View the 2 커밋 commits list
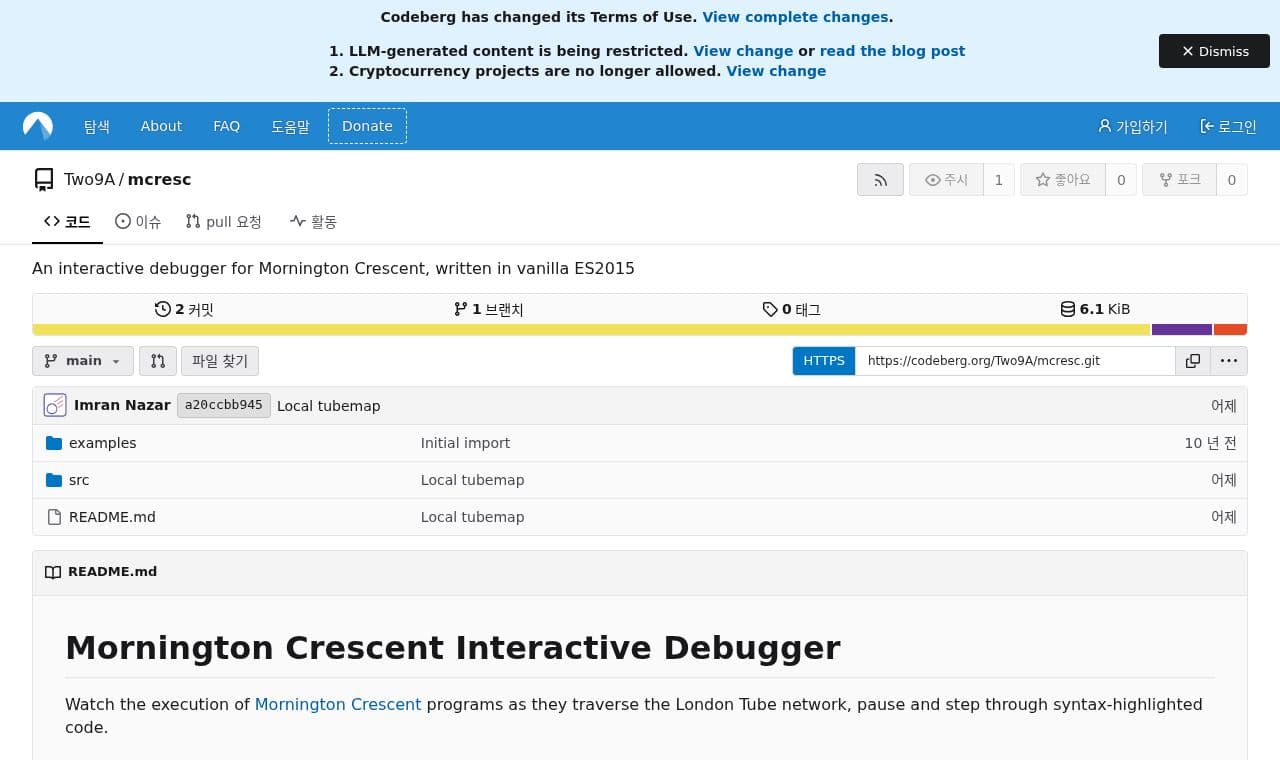Viewport: 1280px width, 760px height. tap(184, 309)
